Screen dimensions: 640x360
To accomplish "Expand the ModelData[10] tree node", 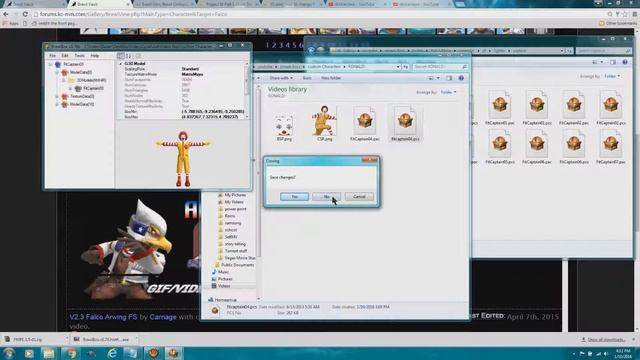I will [x=57, y=104].
